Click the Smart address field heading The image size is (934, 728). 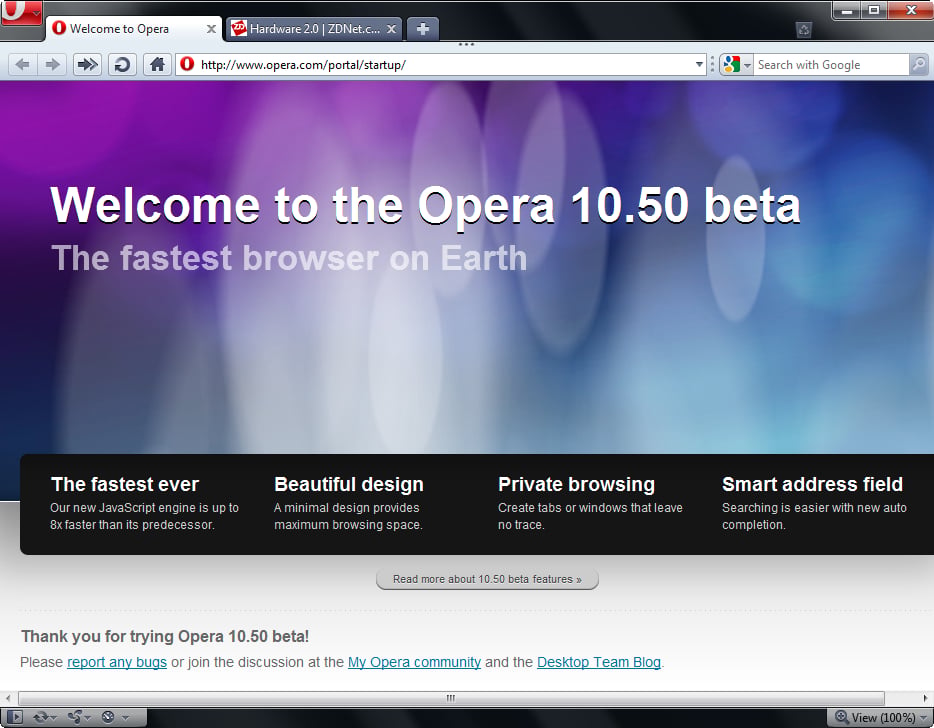(812, 484)
